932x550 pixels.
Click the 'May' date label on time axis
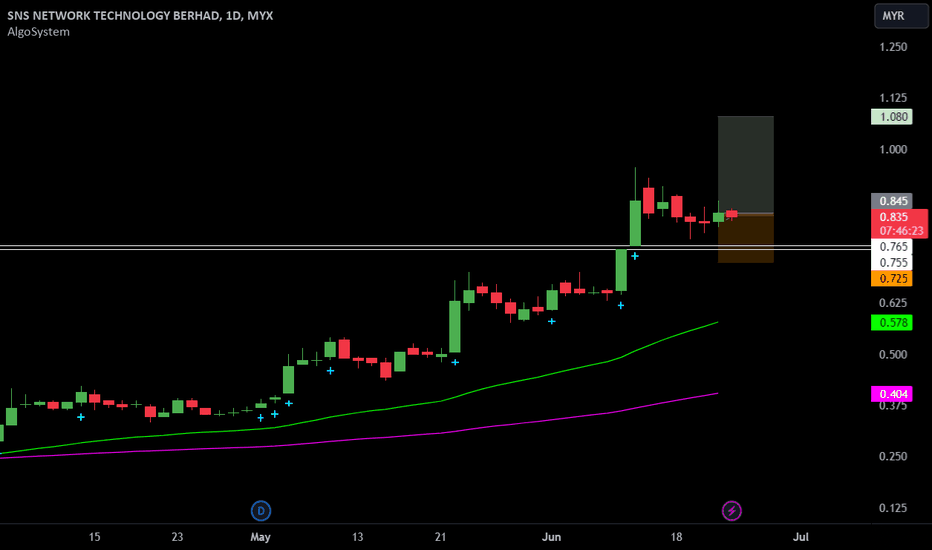pyautogui.click(x=260, y=537)
